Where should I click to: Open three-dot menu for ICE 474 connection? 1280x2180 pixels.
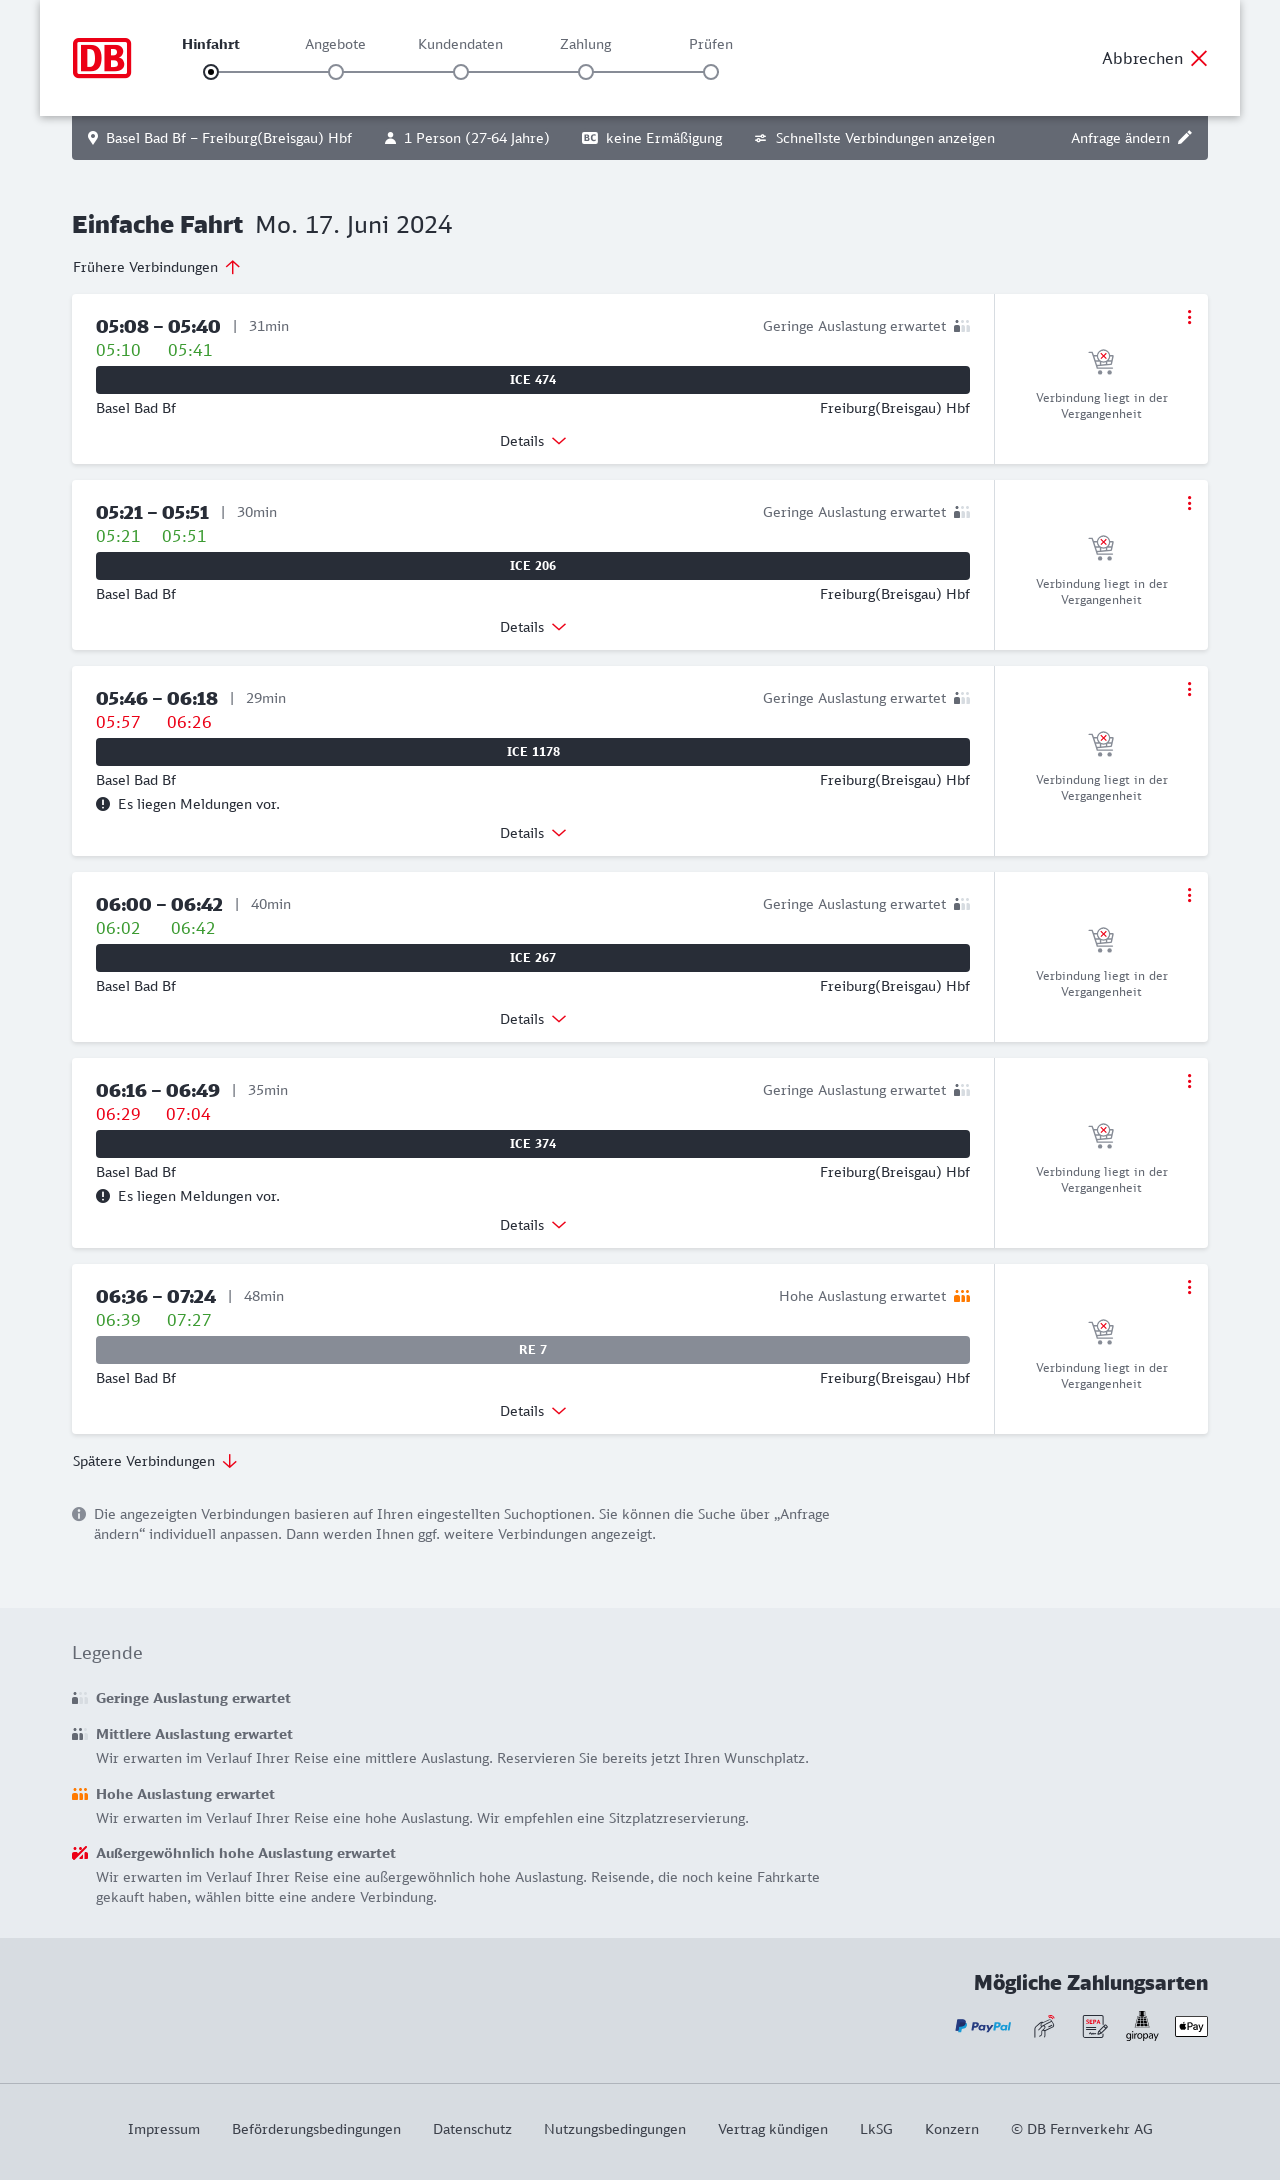tap(1189, 317)
